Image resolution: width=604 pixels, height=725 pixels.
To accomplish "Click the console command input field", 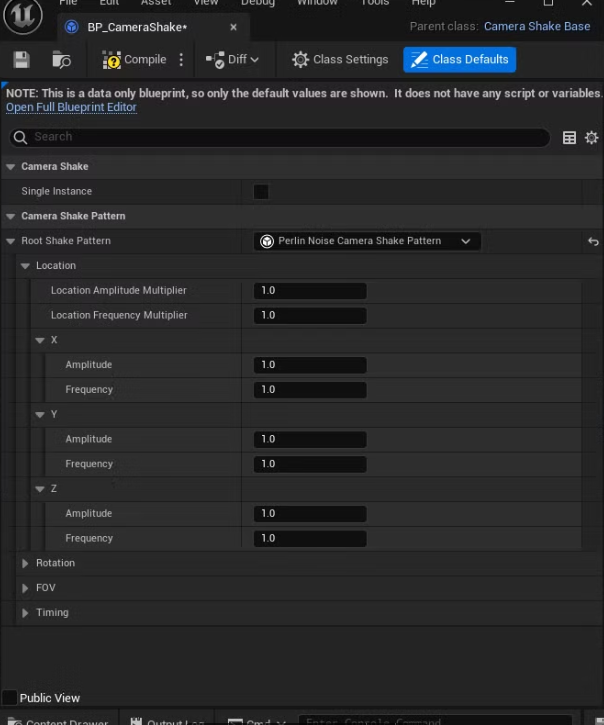I will [435, 720].
